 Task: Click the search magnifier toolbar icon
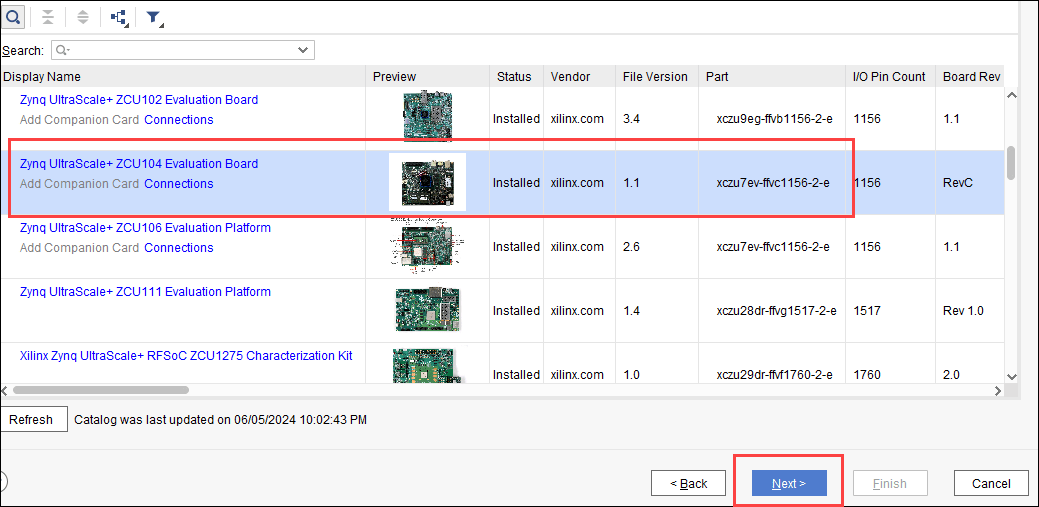(13, 17)
